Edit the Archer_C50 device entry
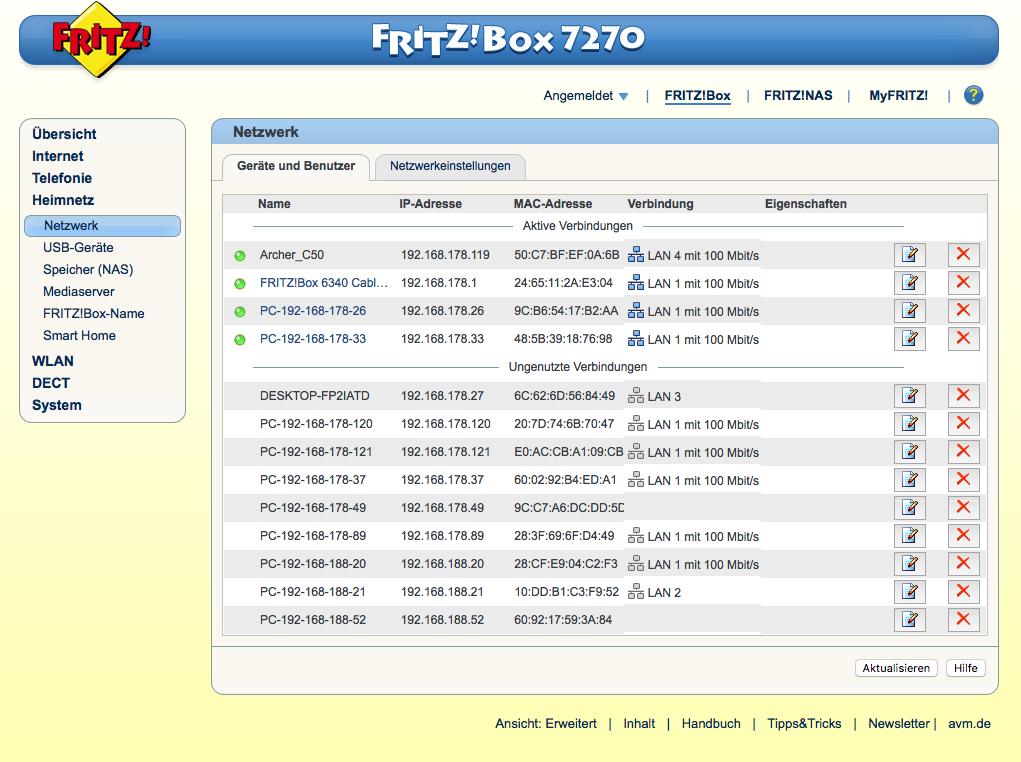This screenshot has height=762, width=1021. tap(910, 255)
